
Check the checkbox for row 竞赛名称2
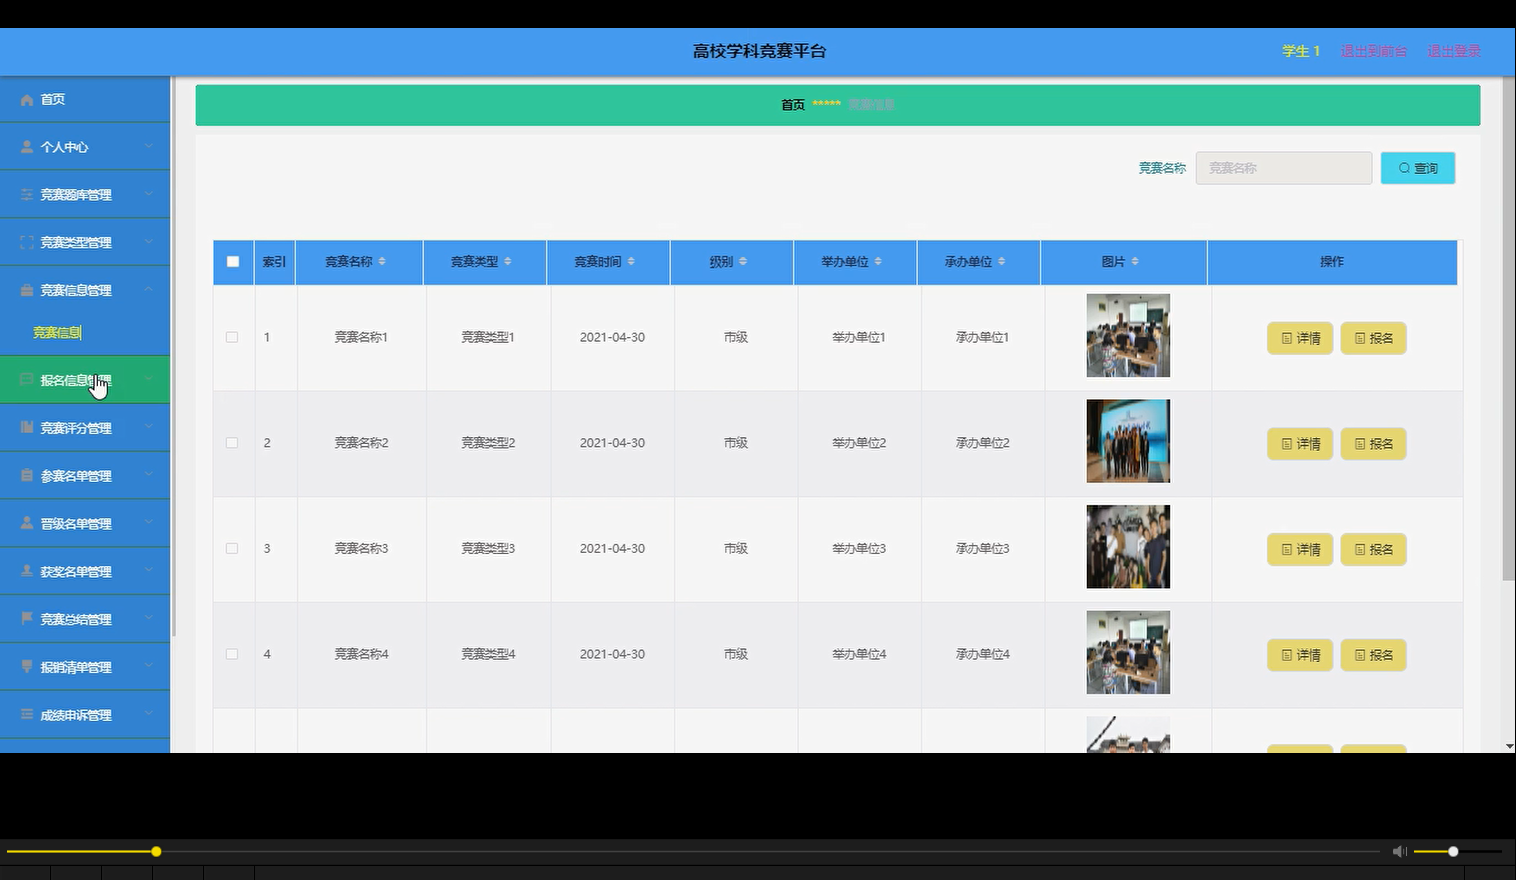click(232, 443)
